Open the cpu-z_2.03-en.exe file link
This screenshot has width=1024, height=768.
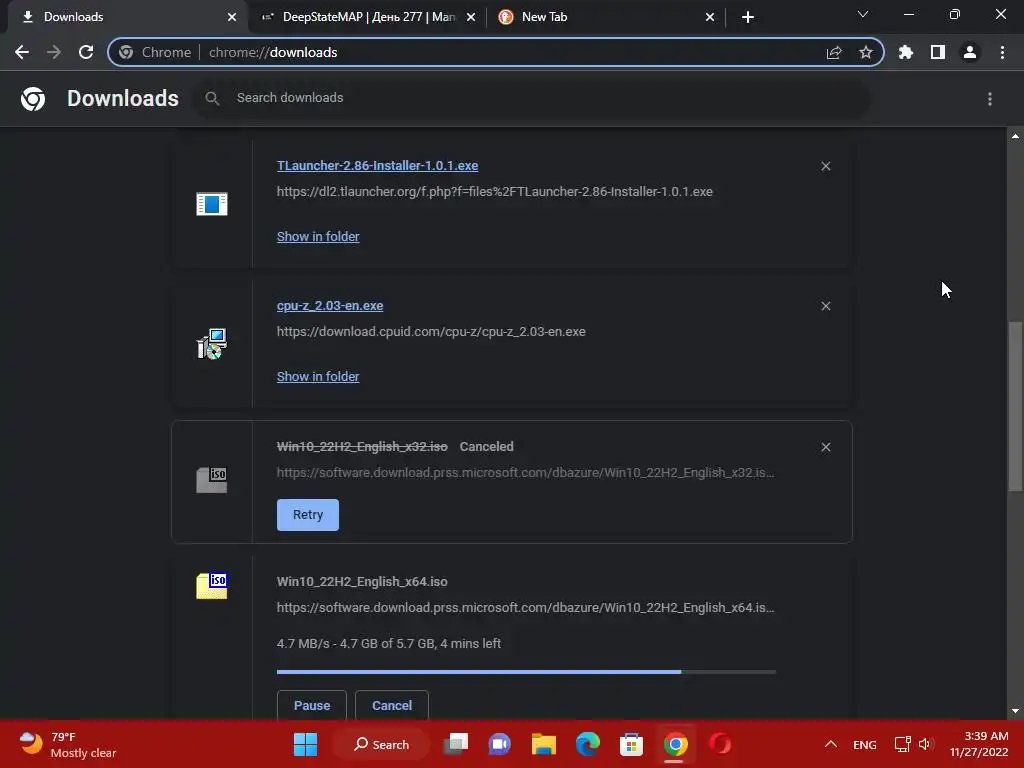click(x=330, y=306)
